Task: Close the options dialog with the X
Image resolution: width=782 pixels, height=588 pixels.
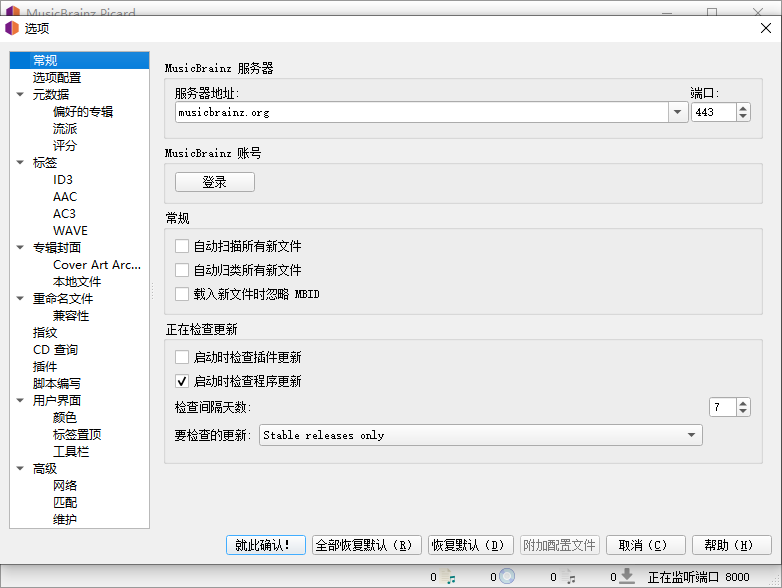Action: pos(766,28)
